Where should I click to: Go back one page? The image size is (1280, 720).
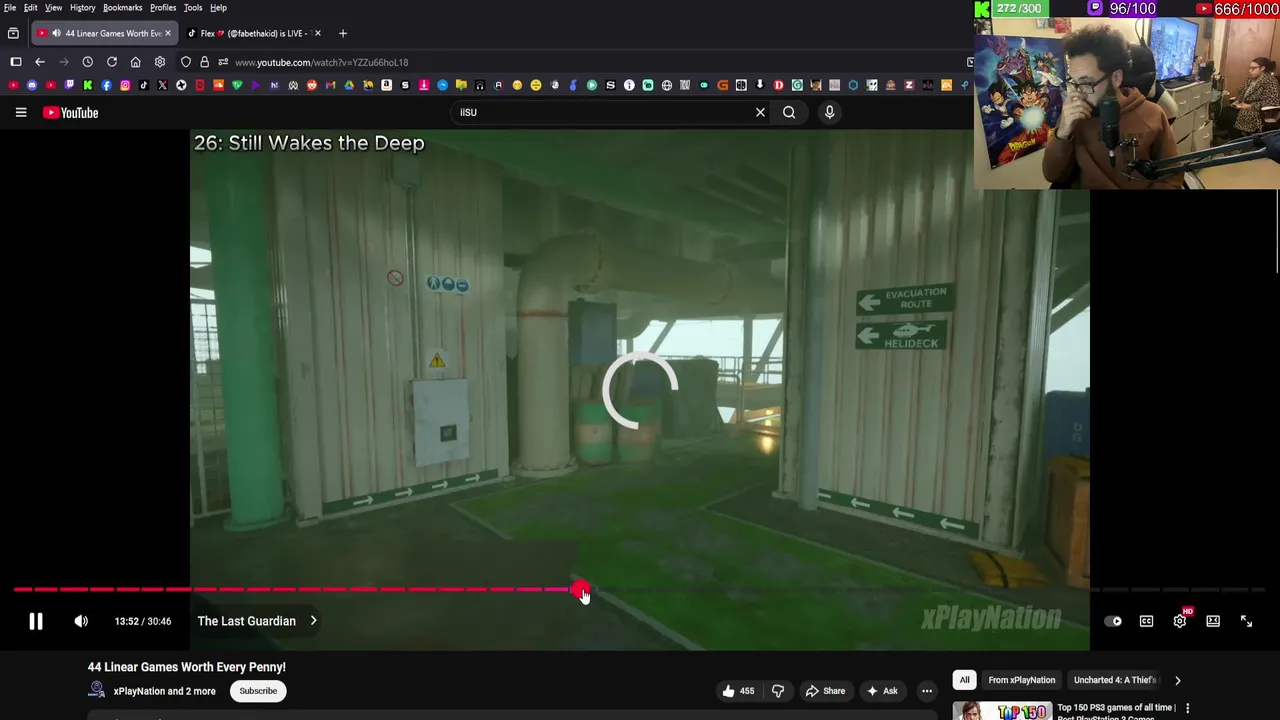40,62
